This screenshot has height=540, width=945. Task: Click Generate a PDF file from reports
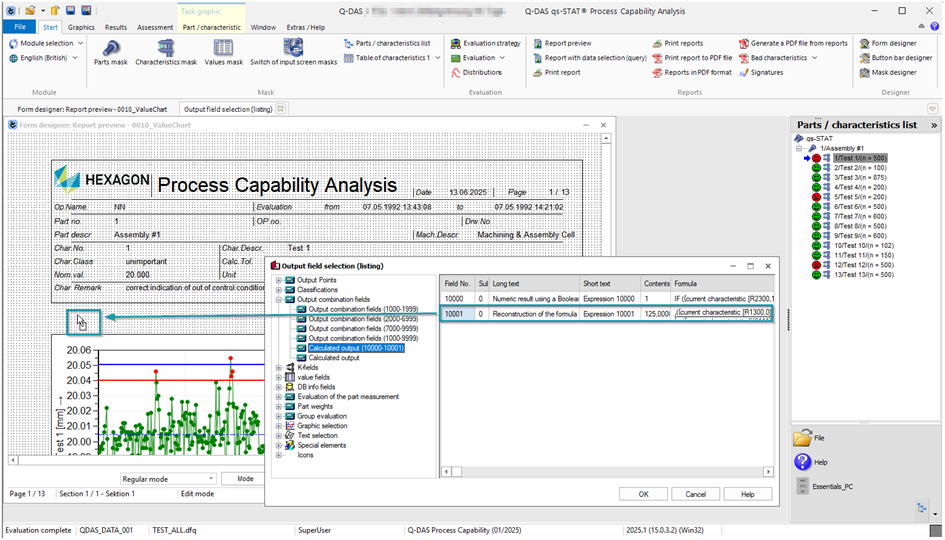pos(793,43)
